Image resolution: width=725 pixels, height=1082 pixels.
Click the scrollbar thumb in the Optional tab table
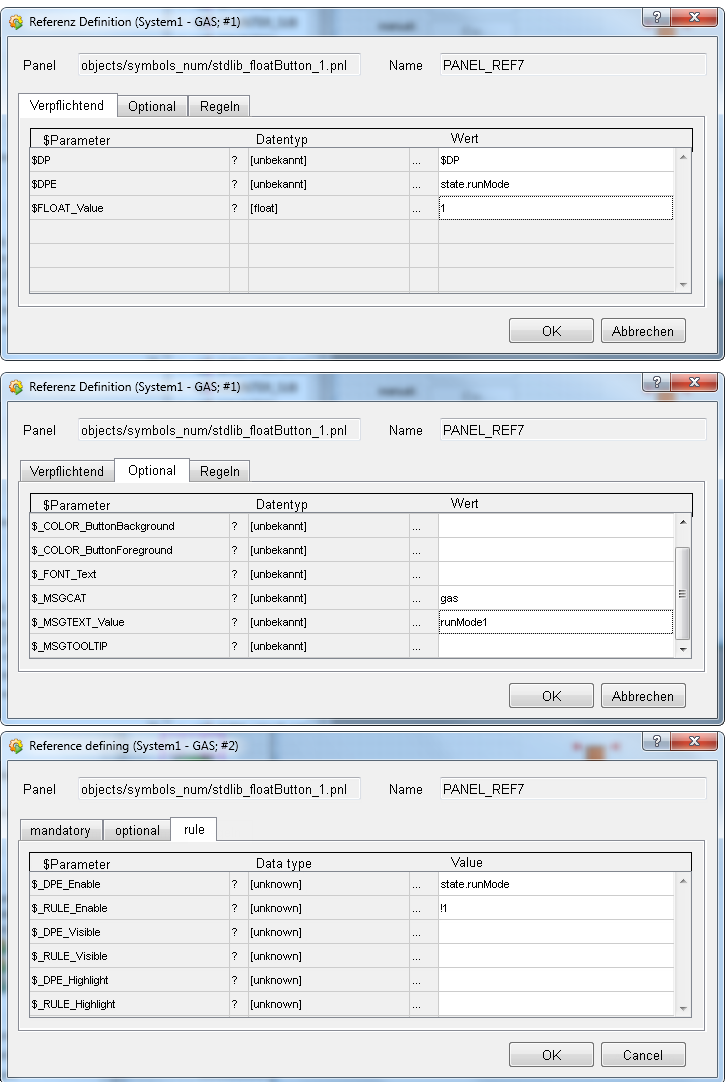(x=682, y=593)
